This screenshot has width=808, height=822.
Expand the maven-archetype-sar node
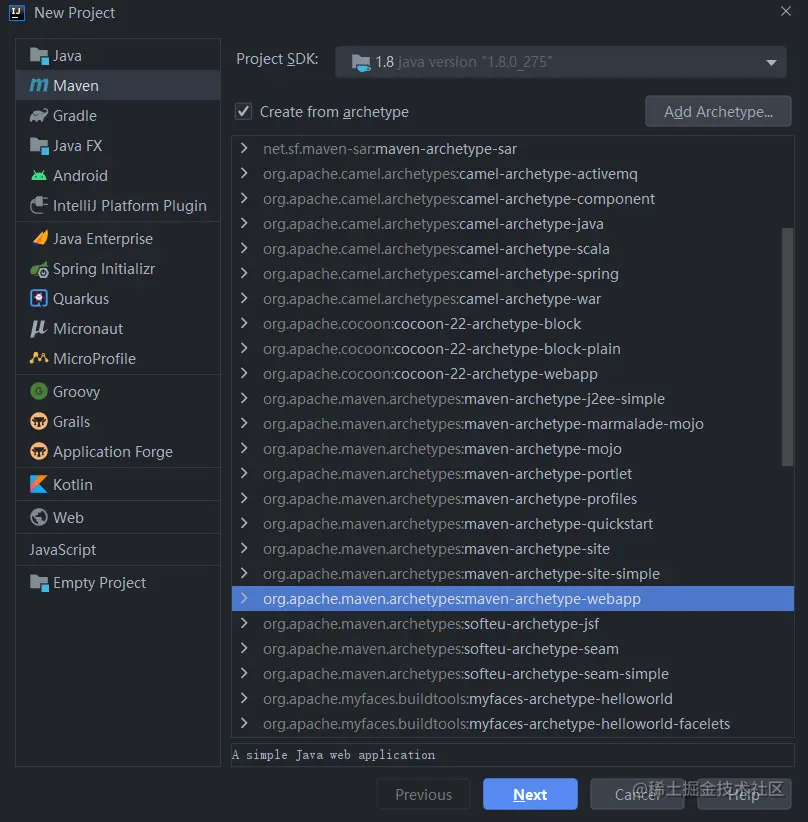(244, 148)
